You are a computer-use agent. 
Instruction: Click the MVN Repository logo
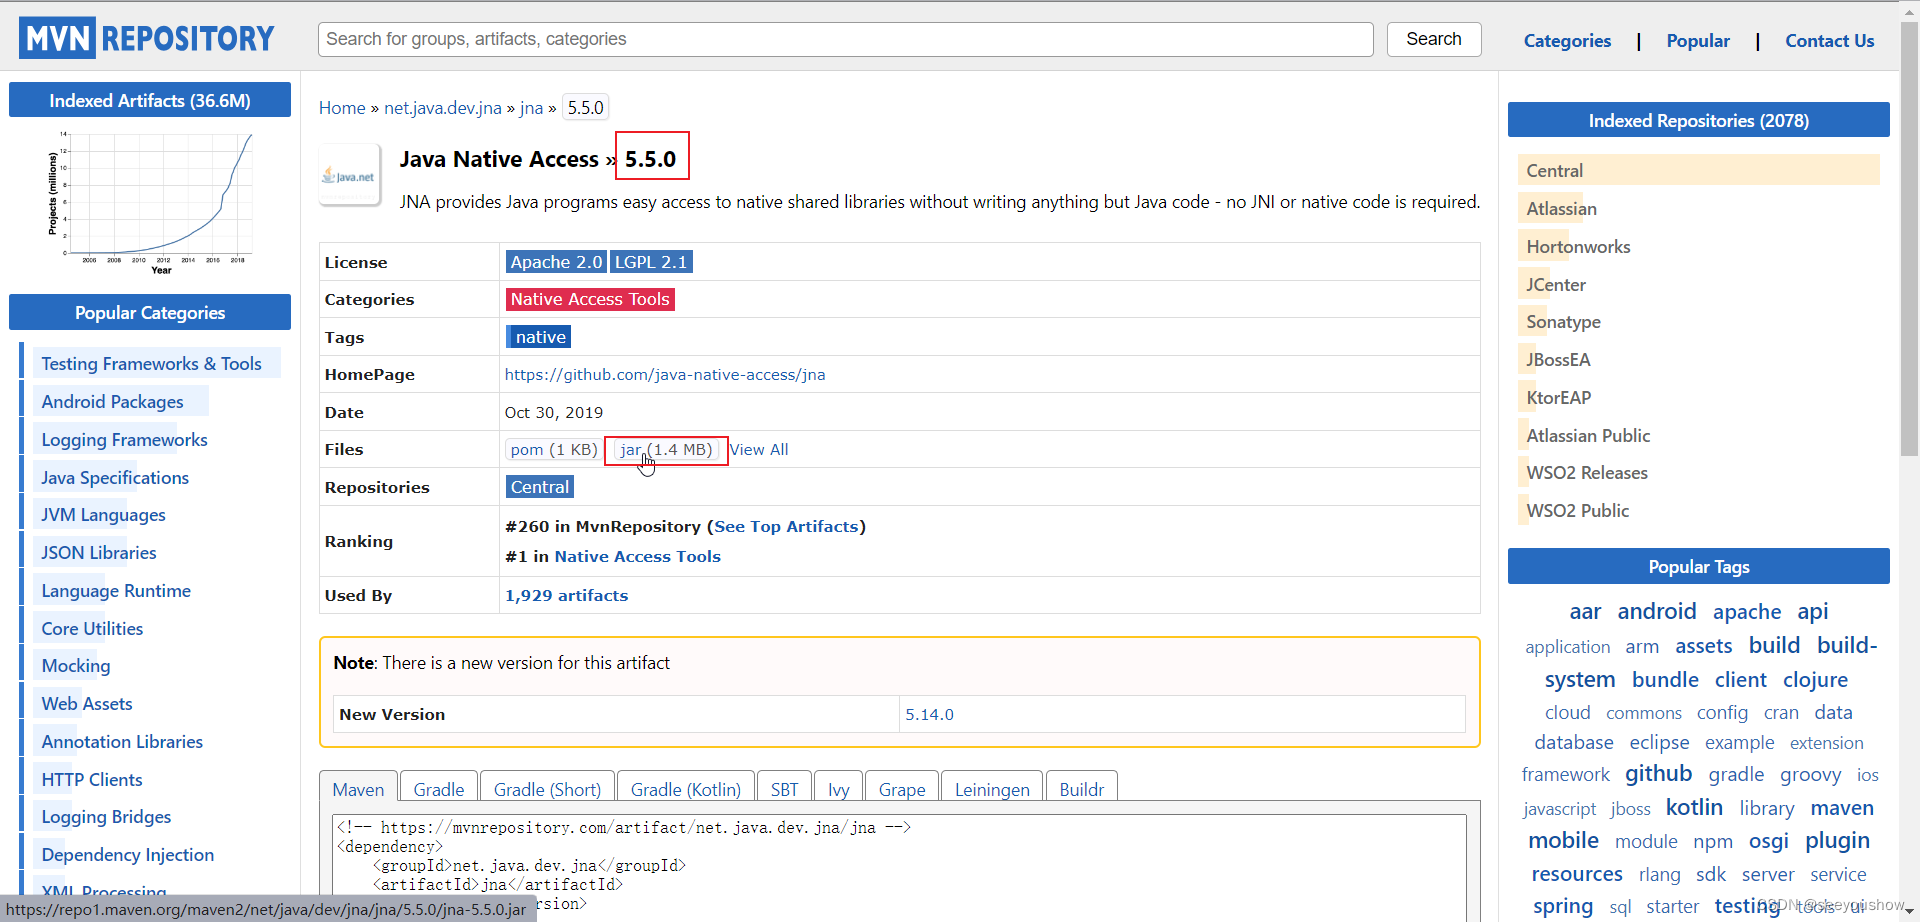point(147,39)
